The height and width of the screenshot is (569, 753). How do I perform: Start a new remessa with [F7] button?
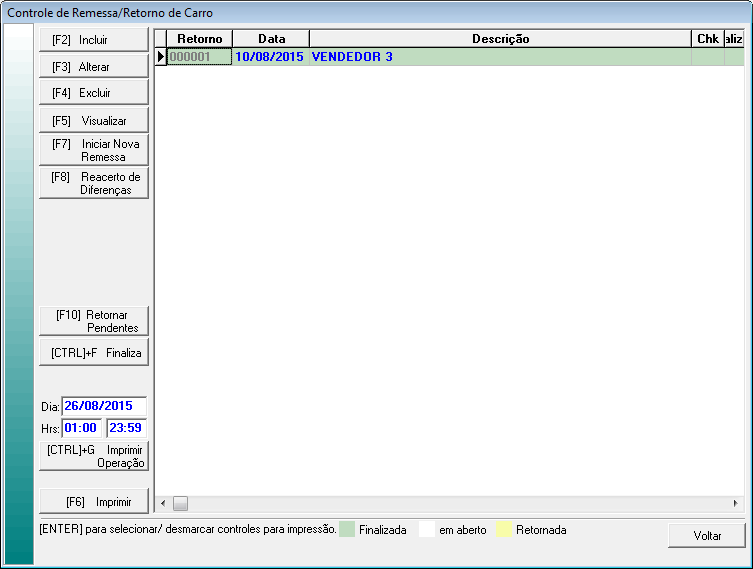coord(93,150)
